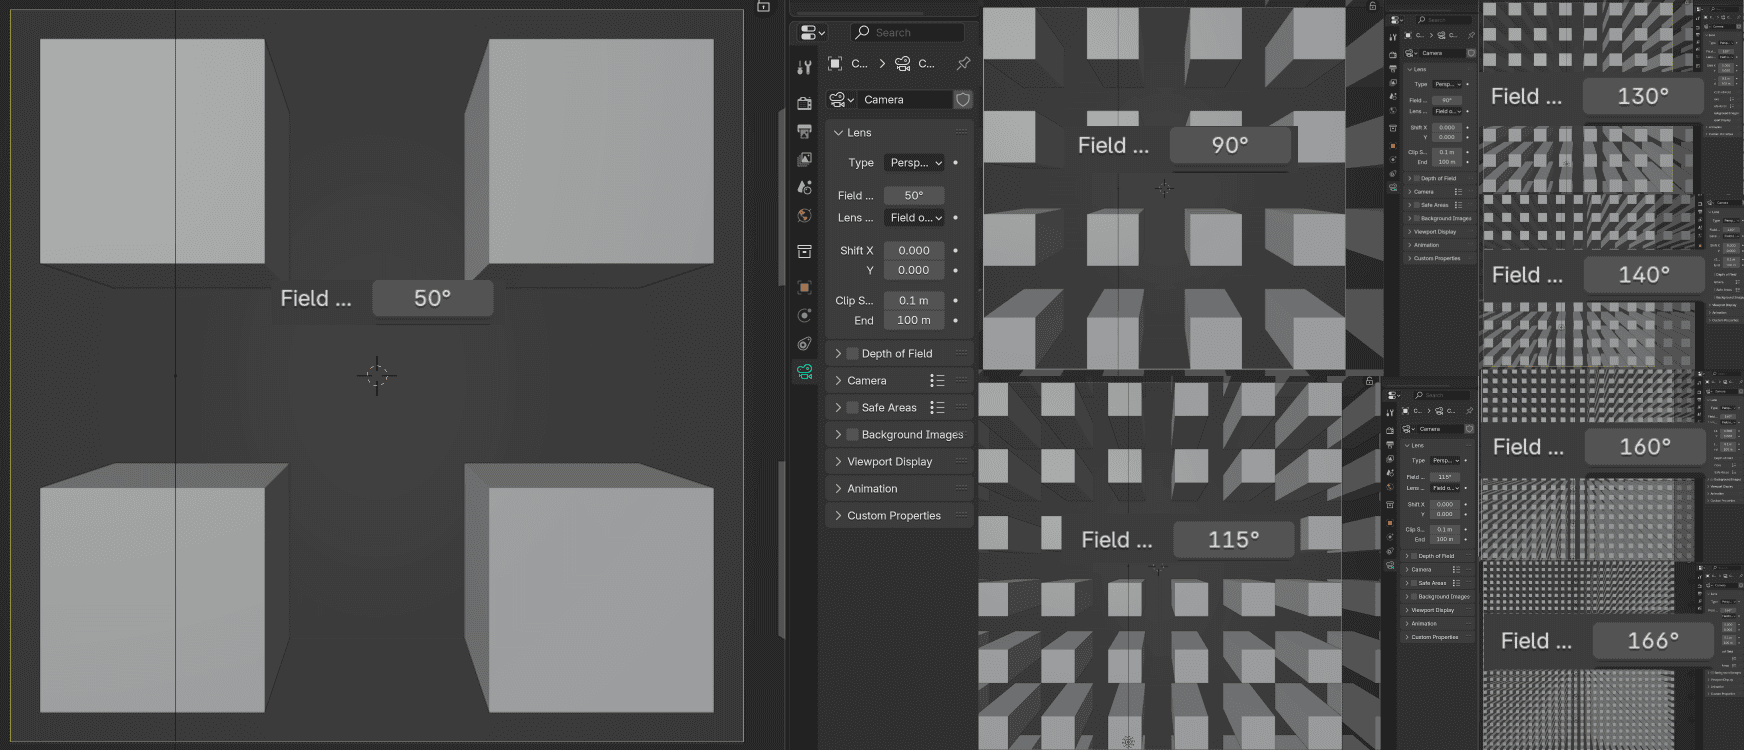Open the Render properties tab
The image size is (1744, 750).
[x=804, y=103]
